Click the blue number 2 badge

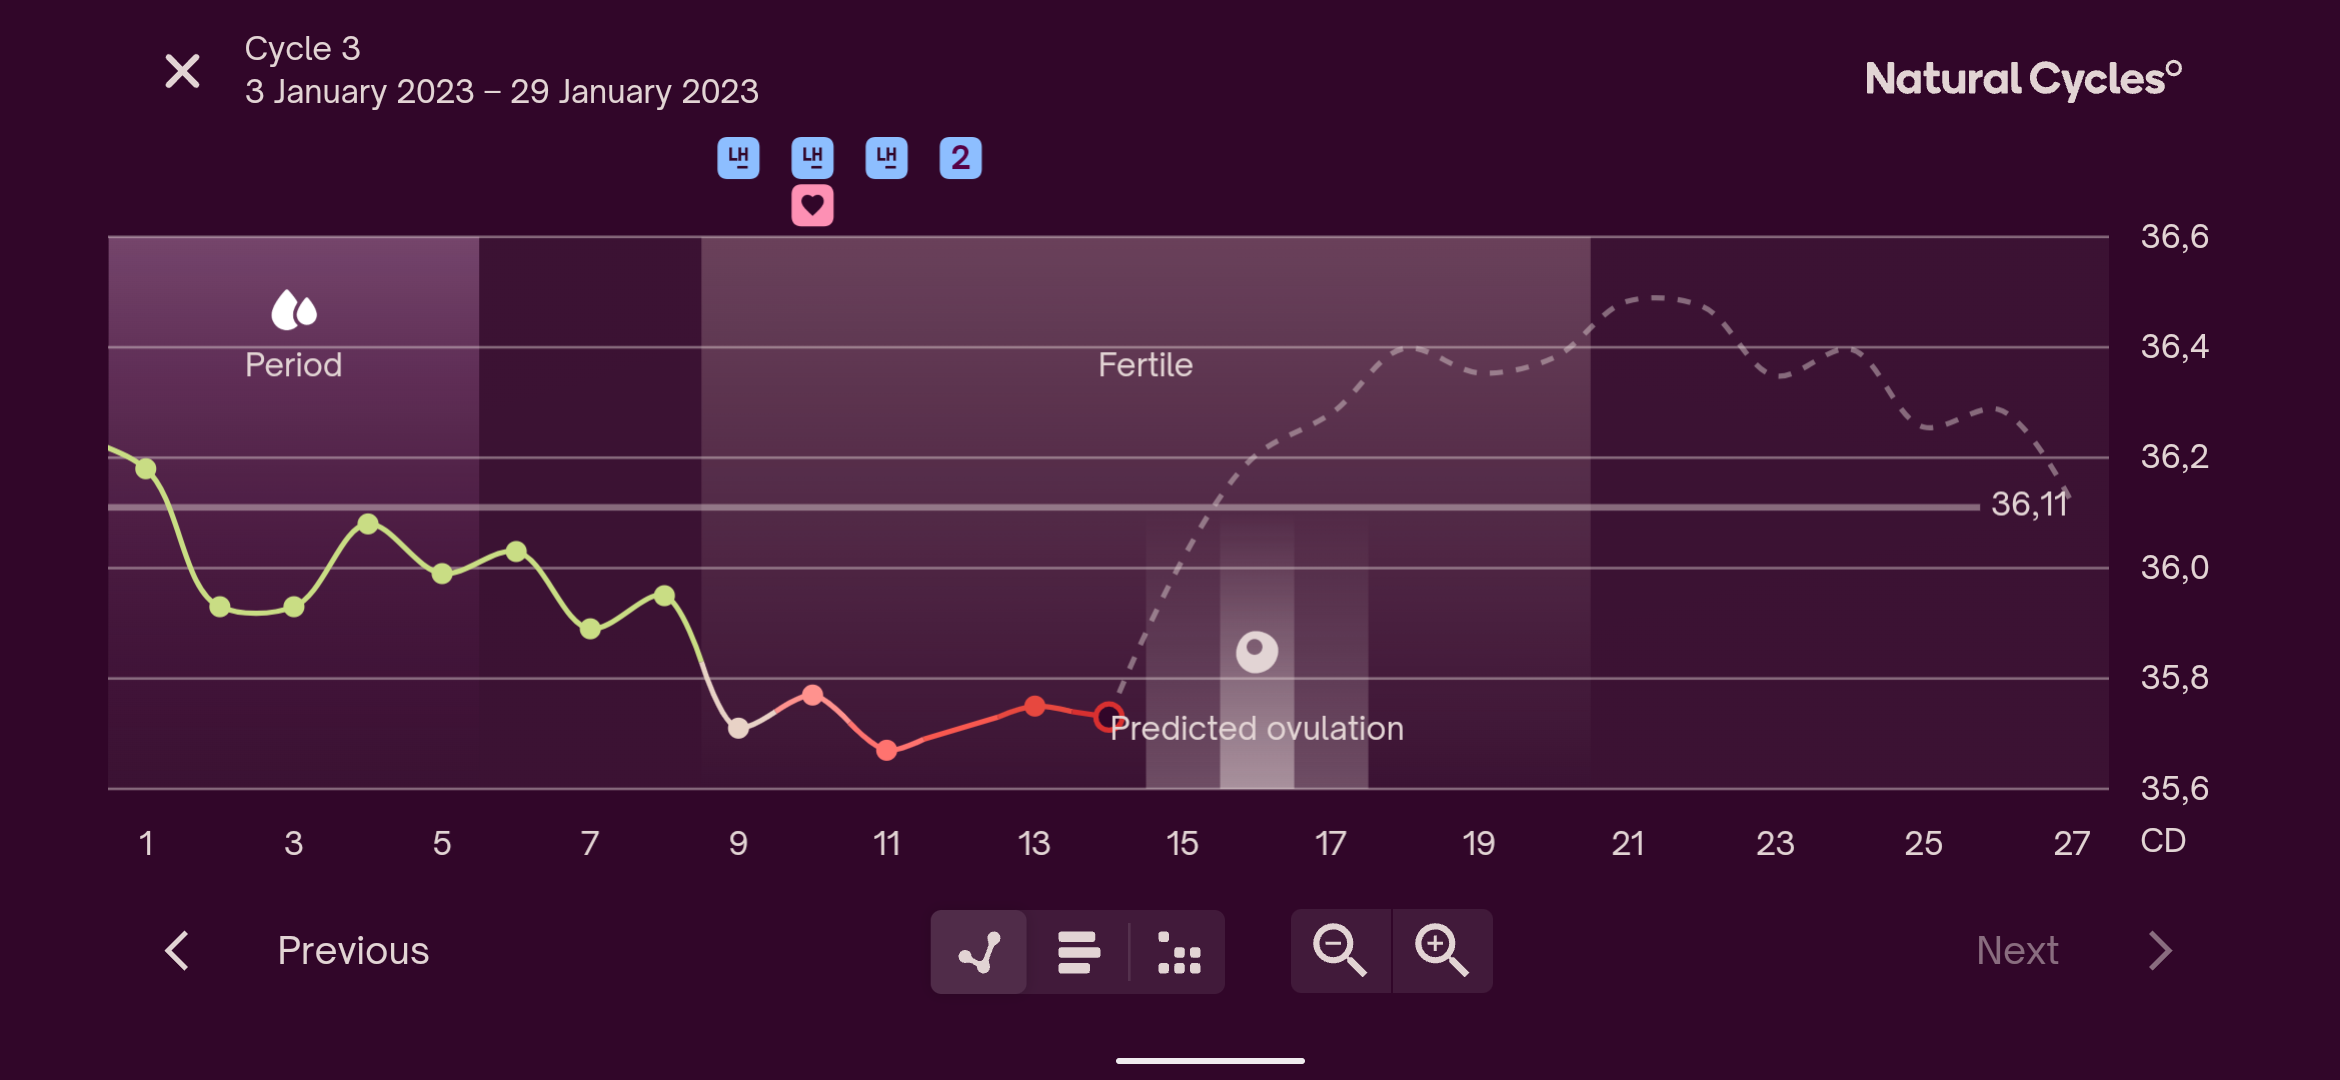[960, 158]
